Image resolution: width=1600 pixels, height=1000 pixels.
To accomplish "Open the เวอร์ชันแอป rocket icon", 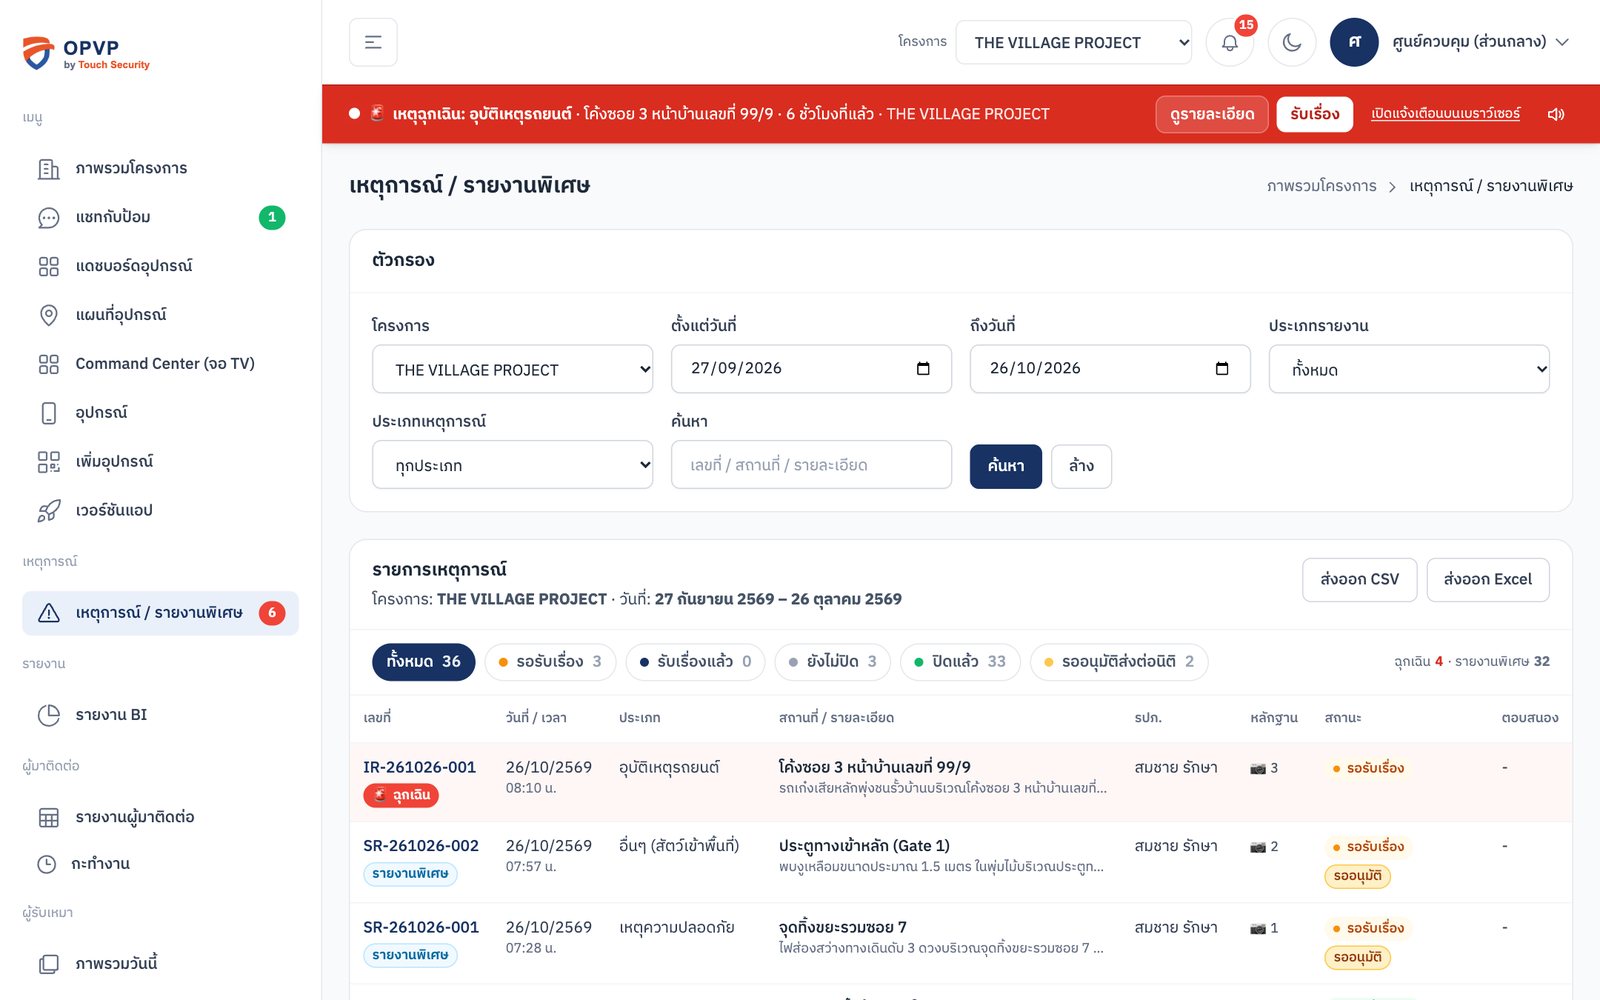I will [x=48, y=511].
